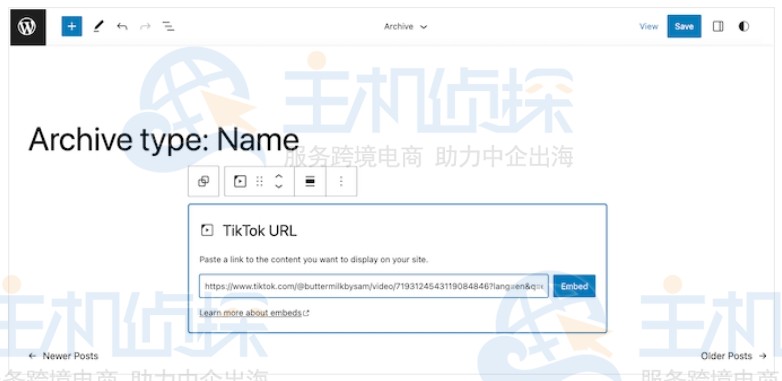
Task: Change the embed block type icon
Action: [240, 182]
